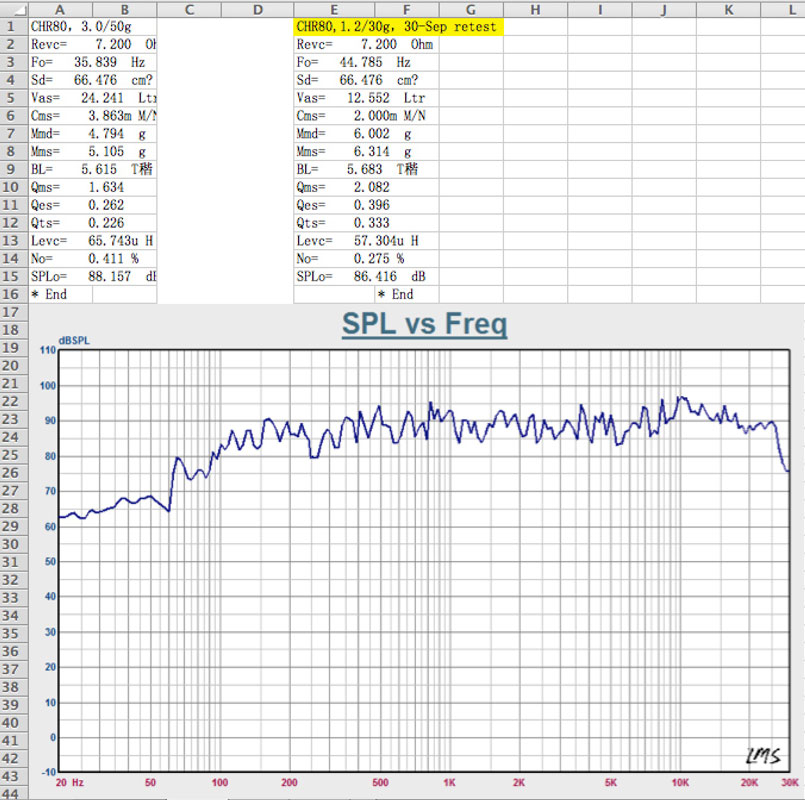Select column K header

(729, 10)
